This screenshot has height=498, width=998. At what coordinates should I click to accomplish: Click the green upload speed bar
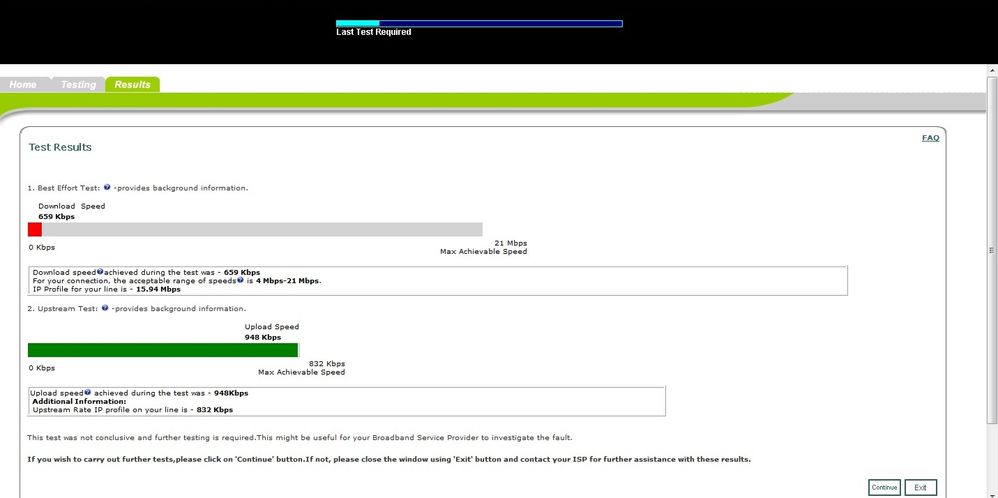(x=163, y=350)
